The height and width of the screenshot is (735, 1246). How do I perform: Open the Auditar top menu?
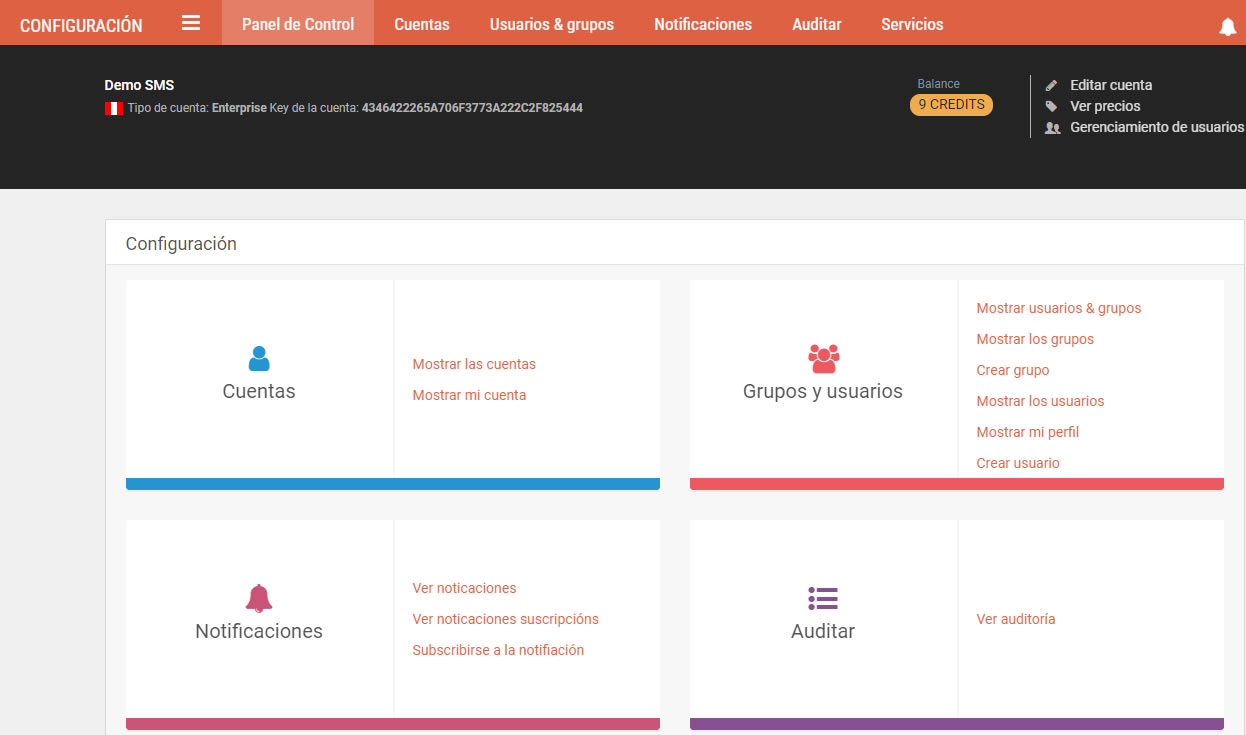pyautogui.click(x=816, y=24)
